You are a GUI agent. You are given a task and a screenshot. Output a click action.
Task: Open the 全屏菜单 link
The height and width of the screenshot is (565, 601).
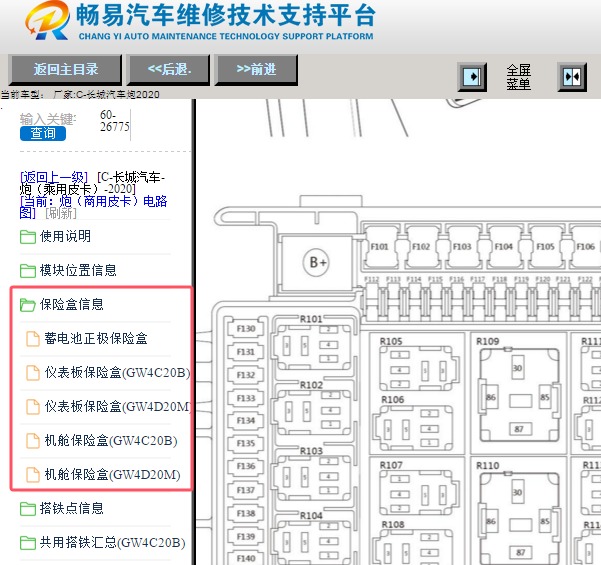(x=519, y=77)
